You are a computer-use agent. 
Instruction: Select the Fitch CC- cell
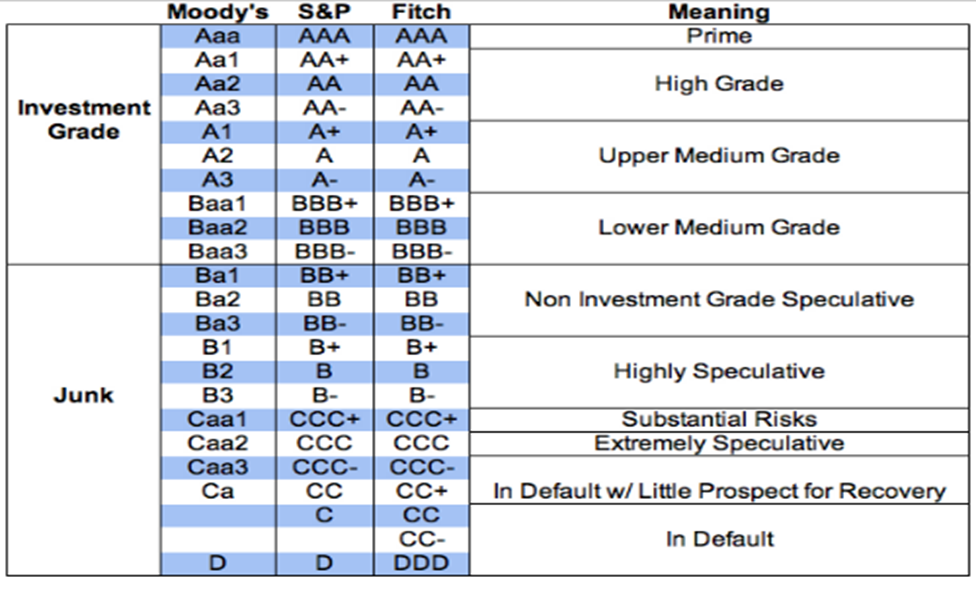pyautogui.click(x=421, y=539)
